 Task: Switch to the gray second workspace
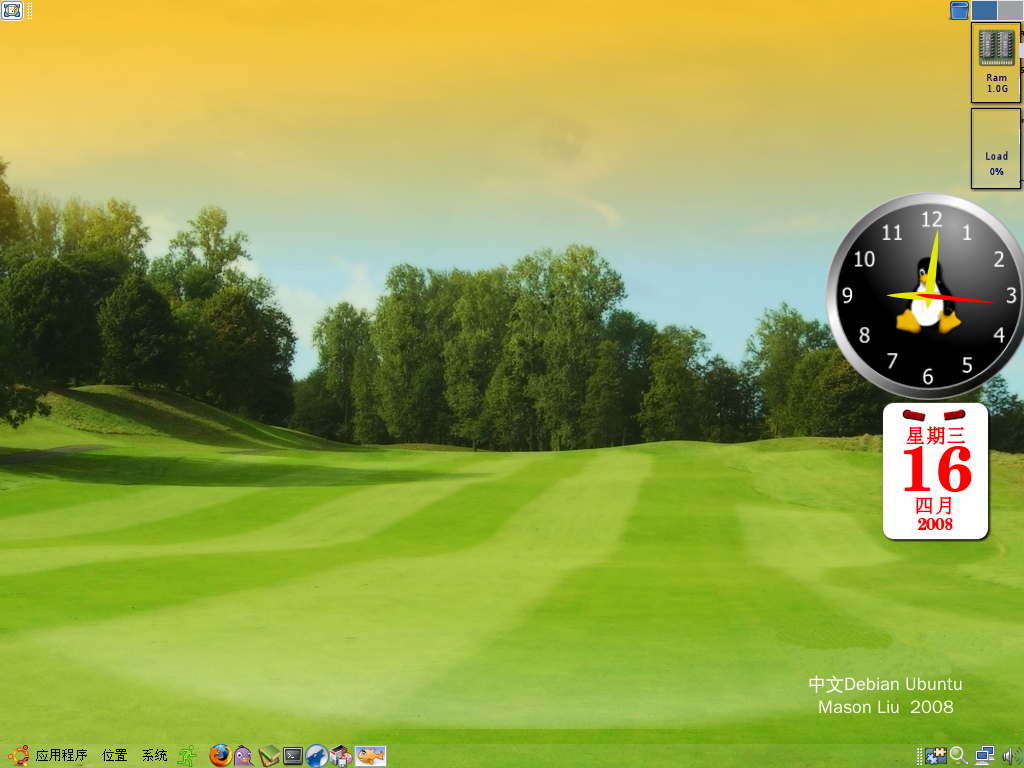(1010, 10)
